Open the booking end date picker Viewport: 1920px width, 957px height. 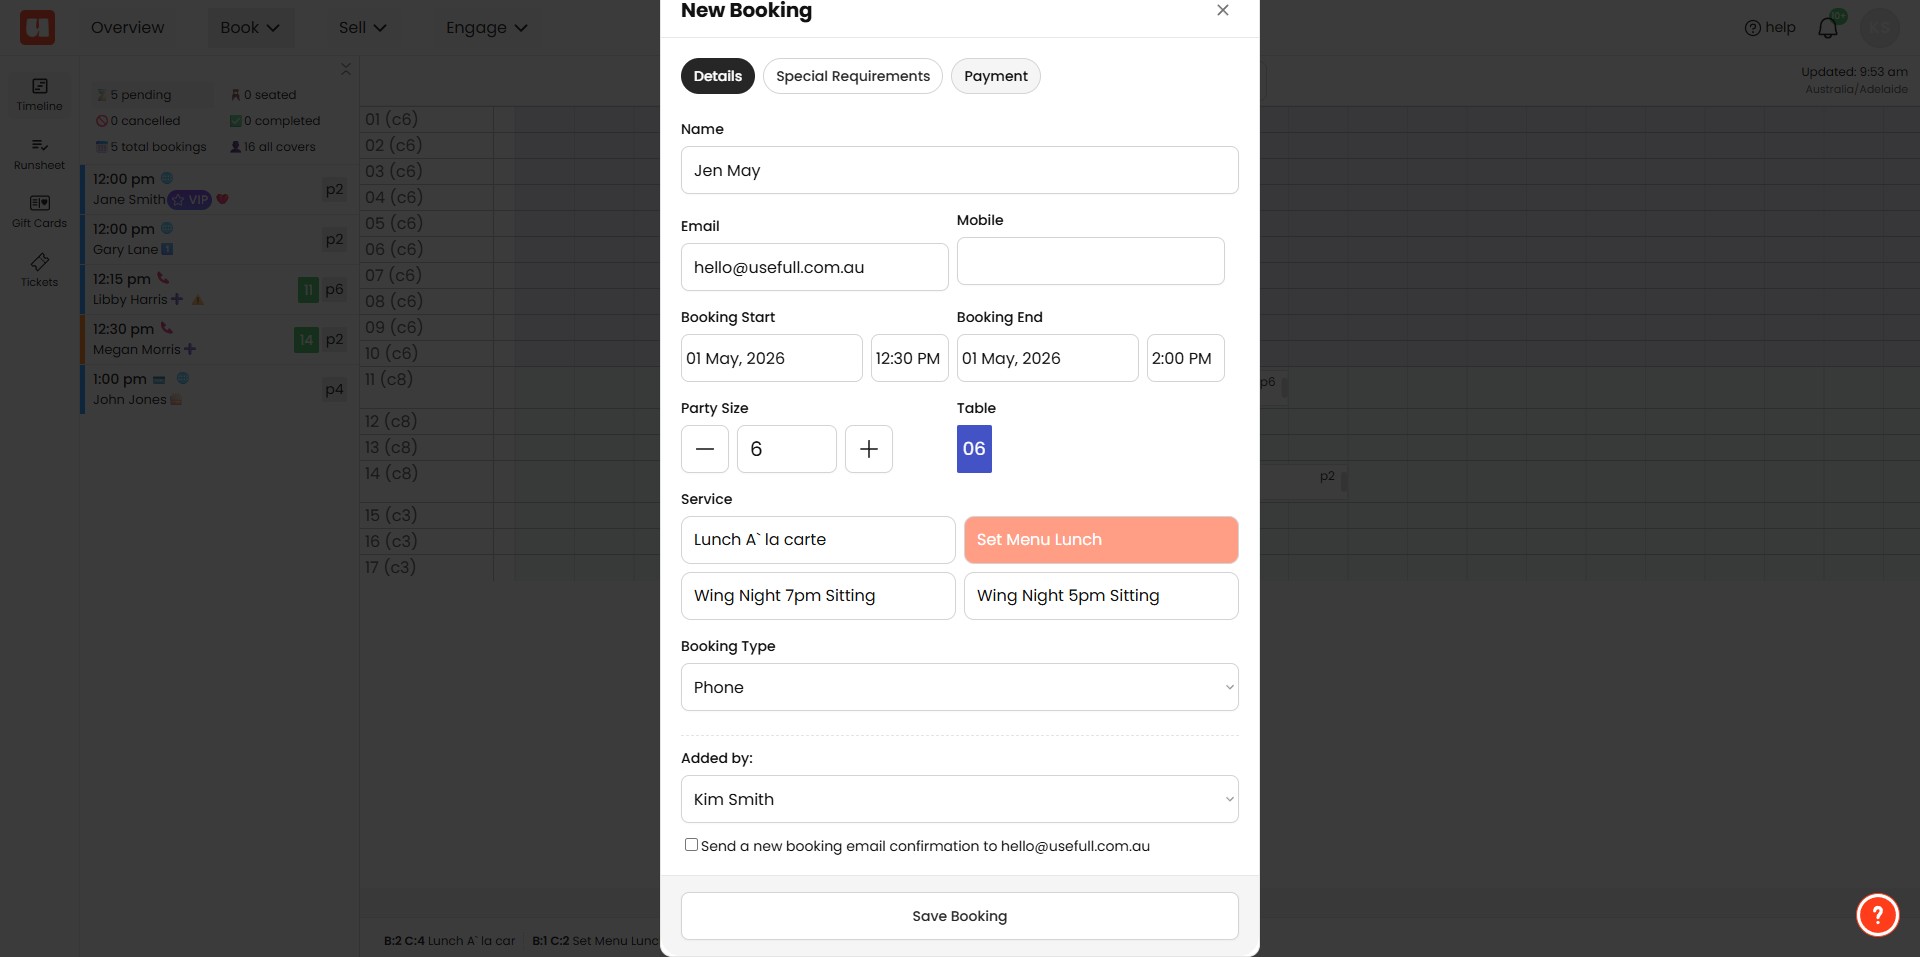1048,358
